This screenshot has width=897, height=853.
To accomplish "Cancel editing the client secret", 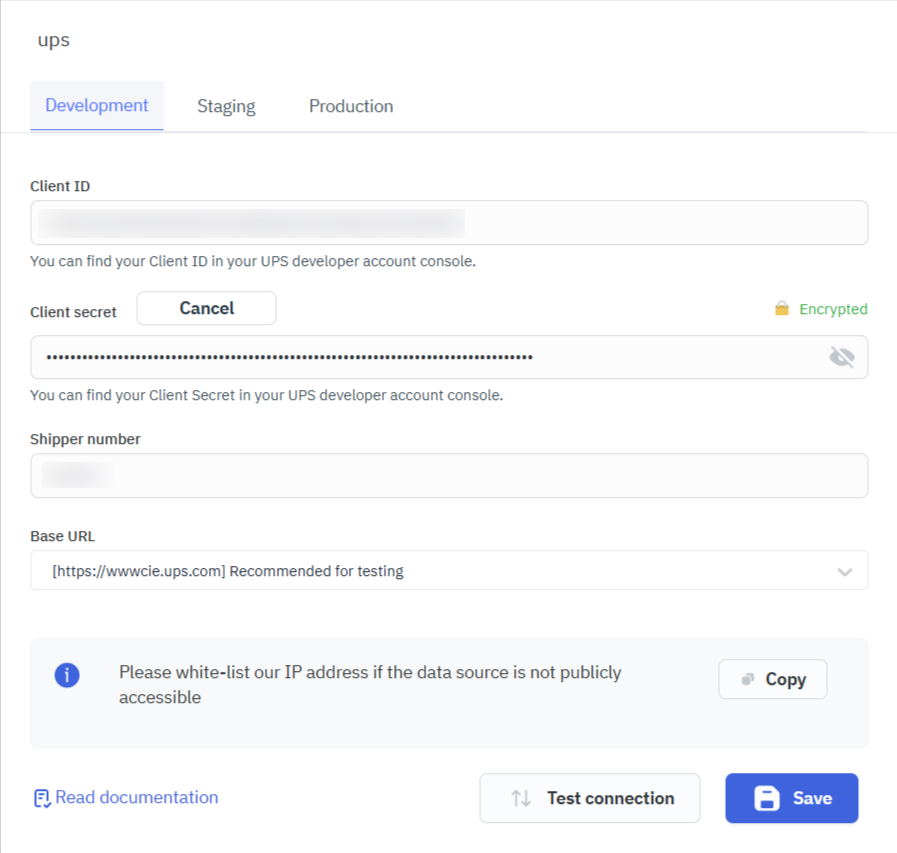I will pos(207,308).
